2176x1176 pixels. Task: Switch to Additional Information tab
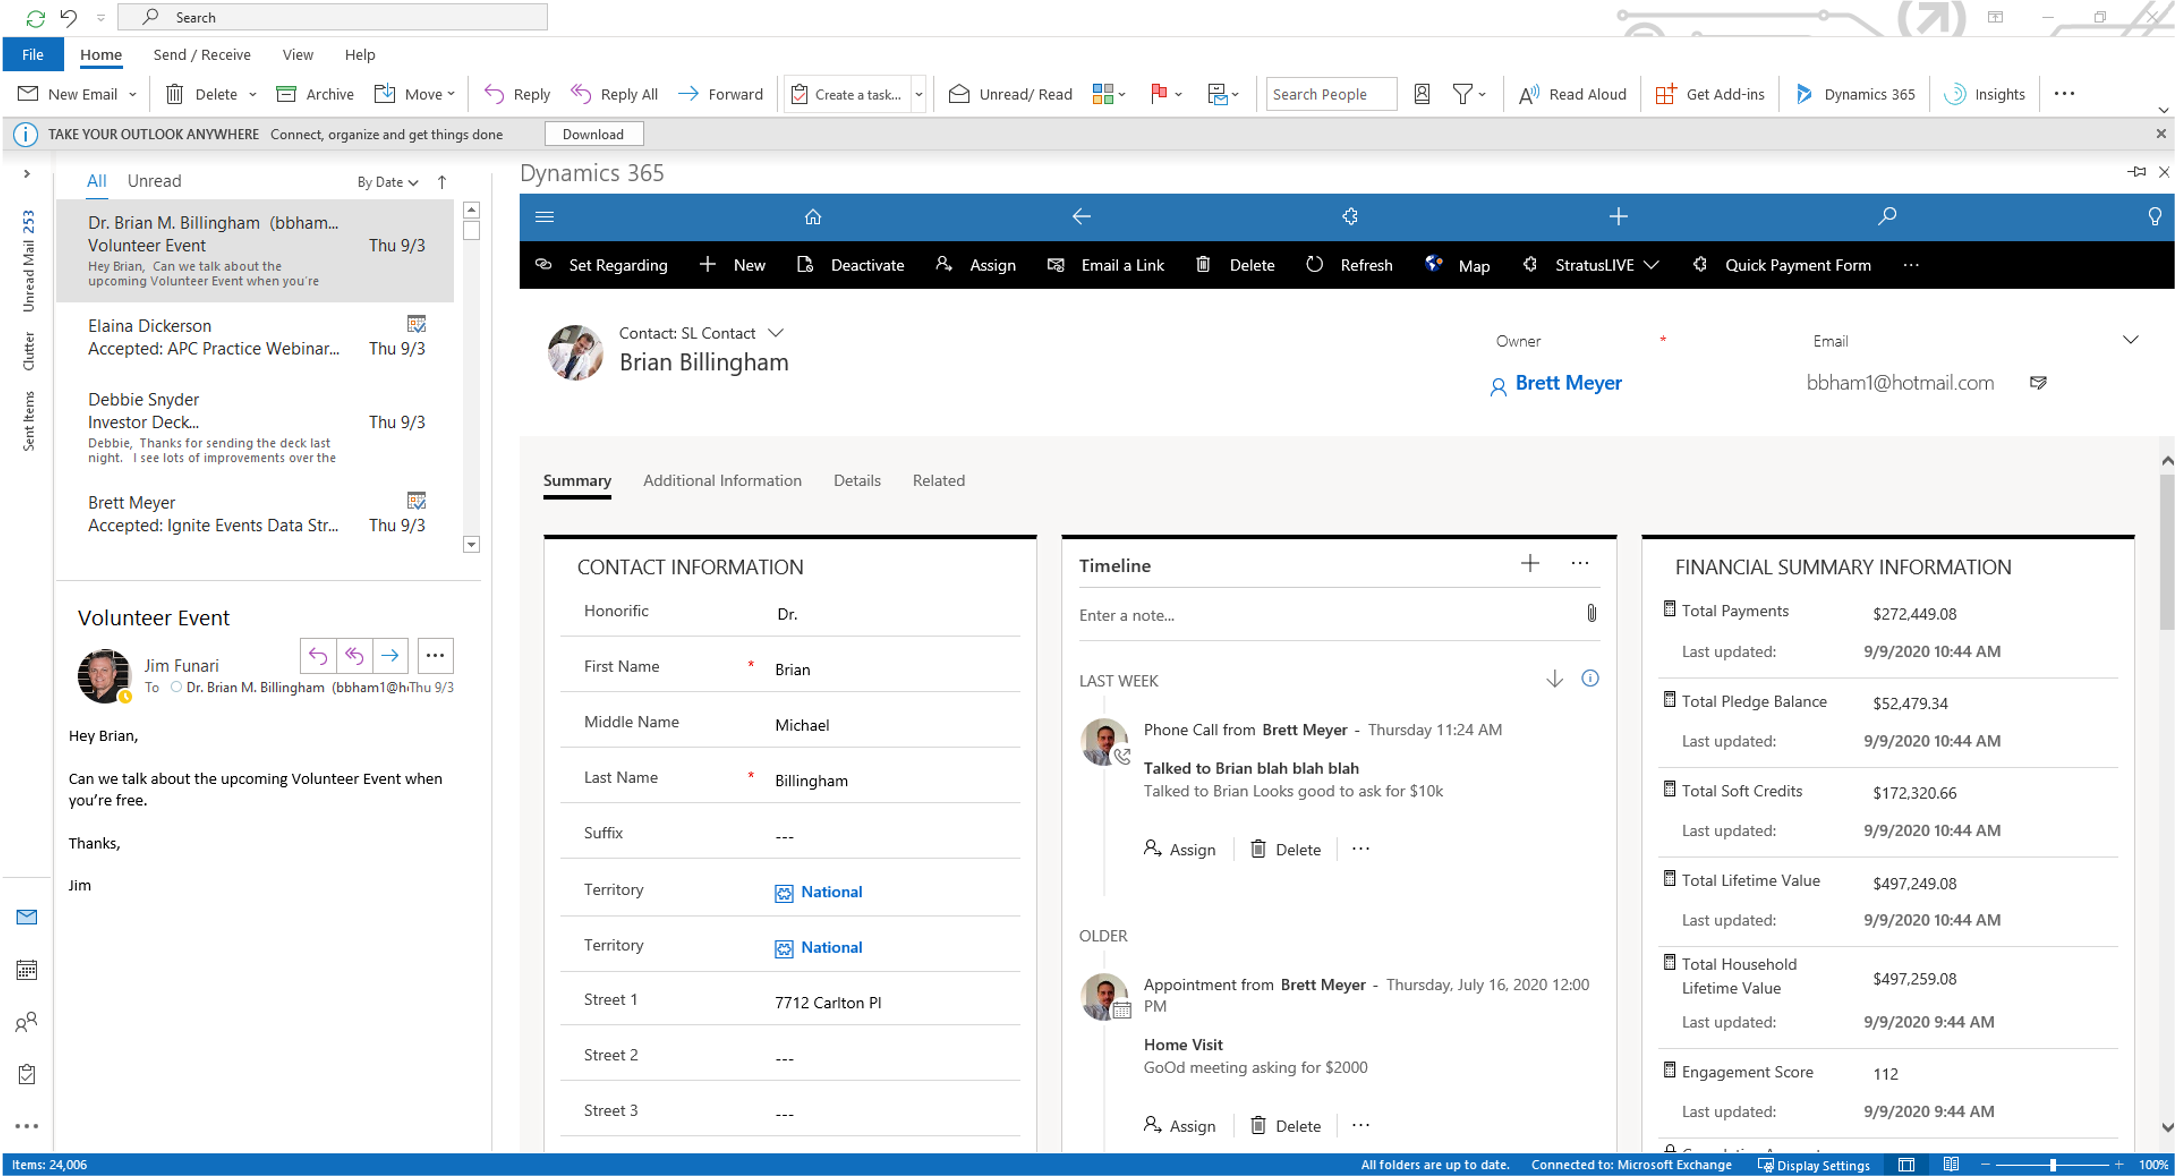coord(722,481)
